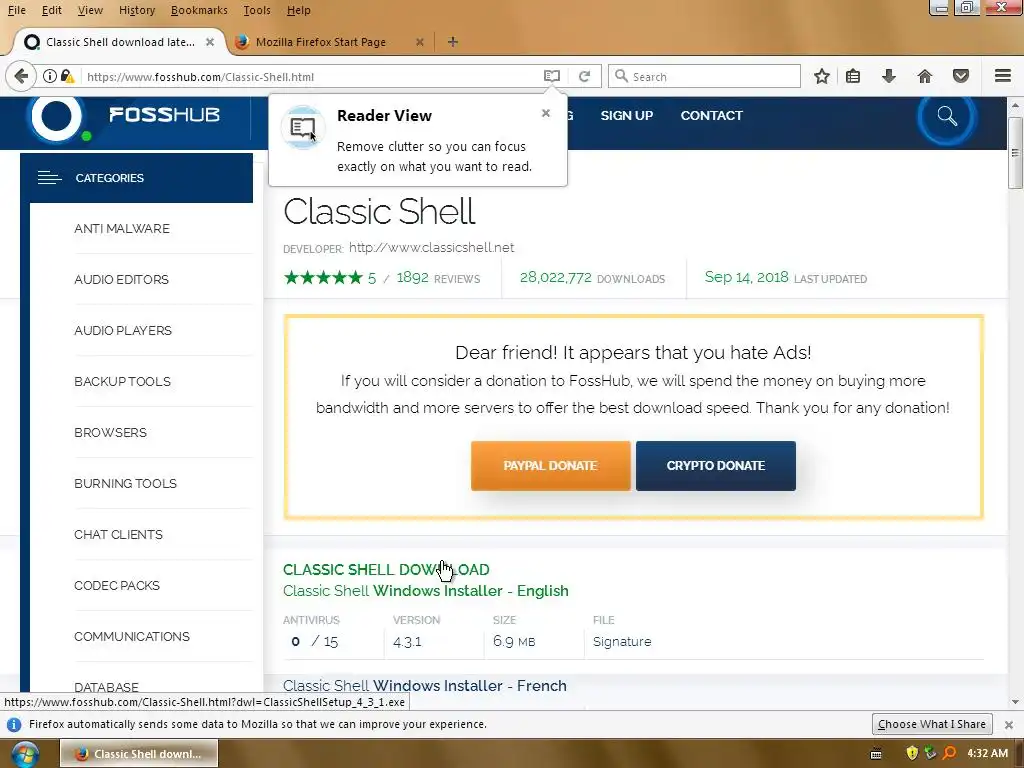Screen dimensions: 1024x768
Task: Open FossHub site search magnifier
Action: click(x=947, y=116)
